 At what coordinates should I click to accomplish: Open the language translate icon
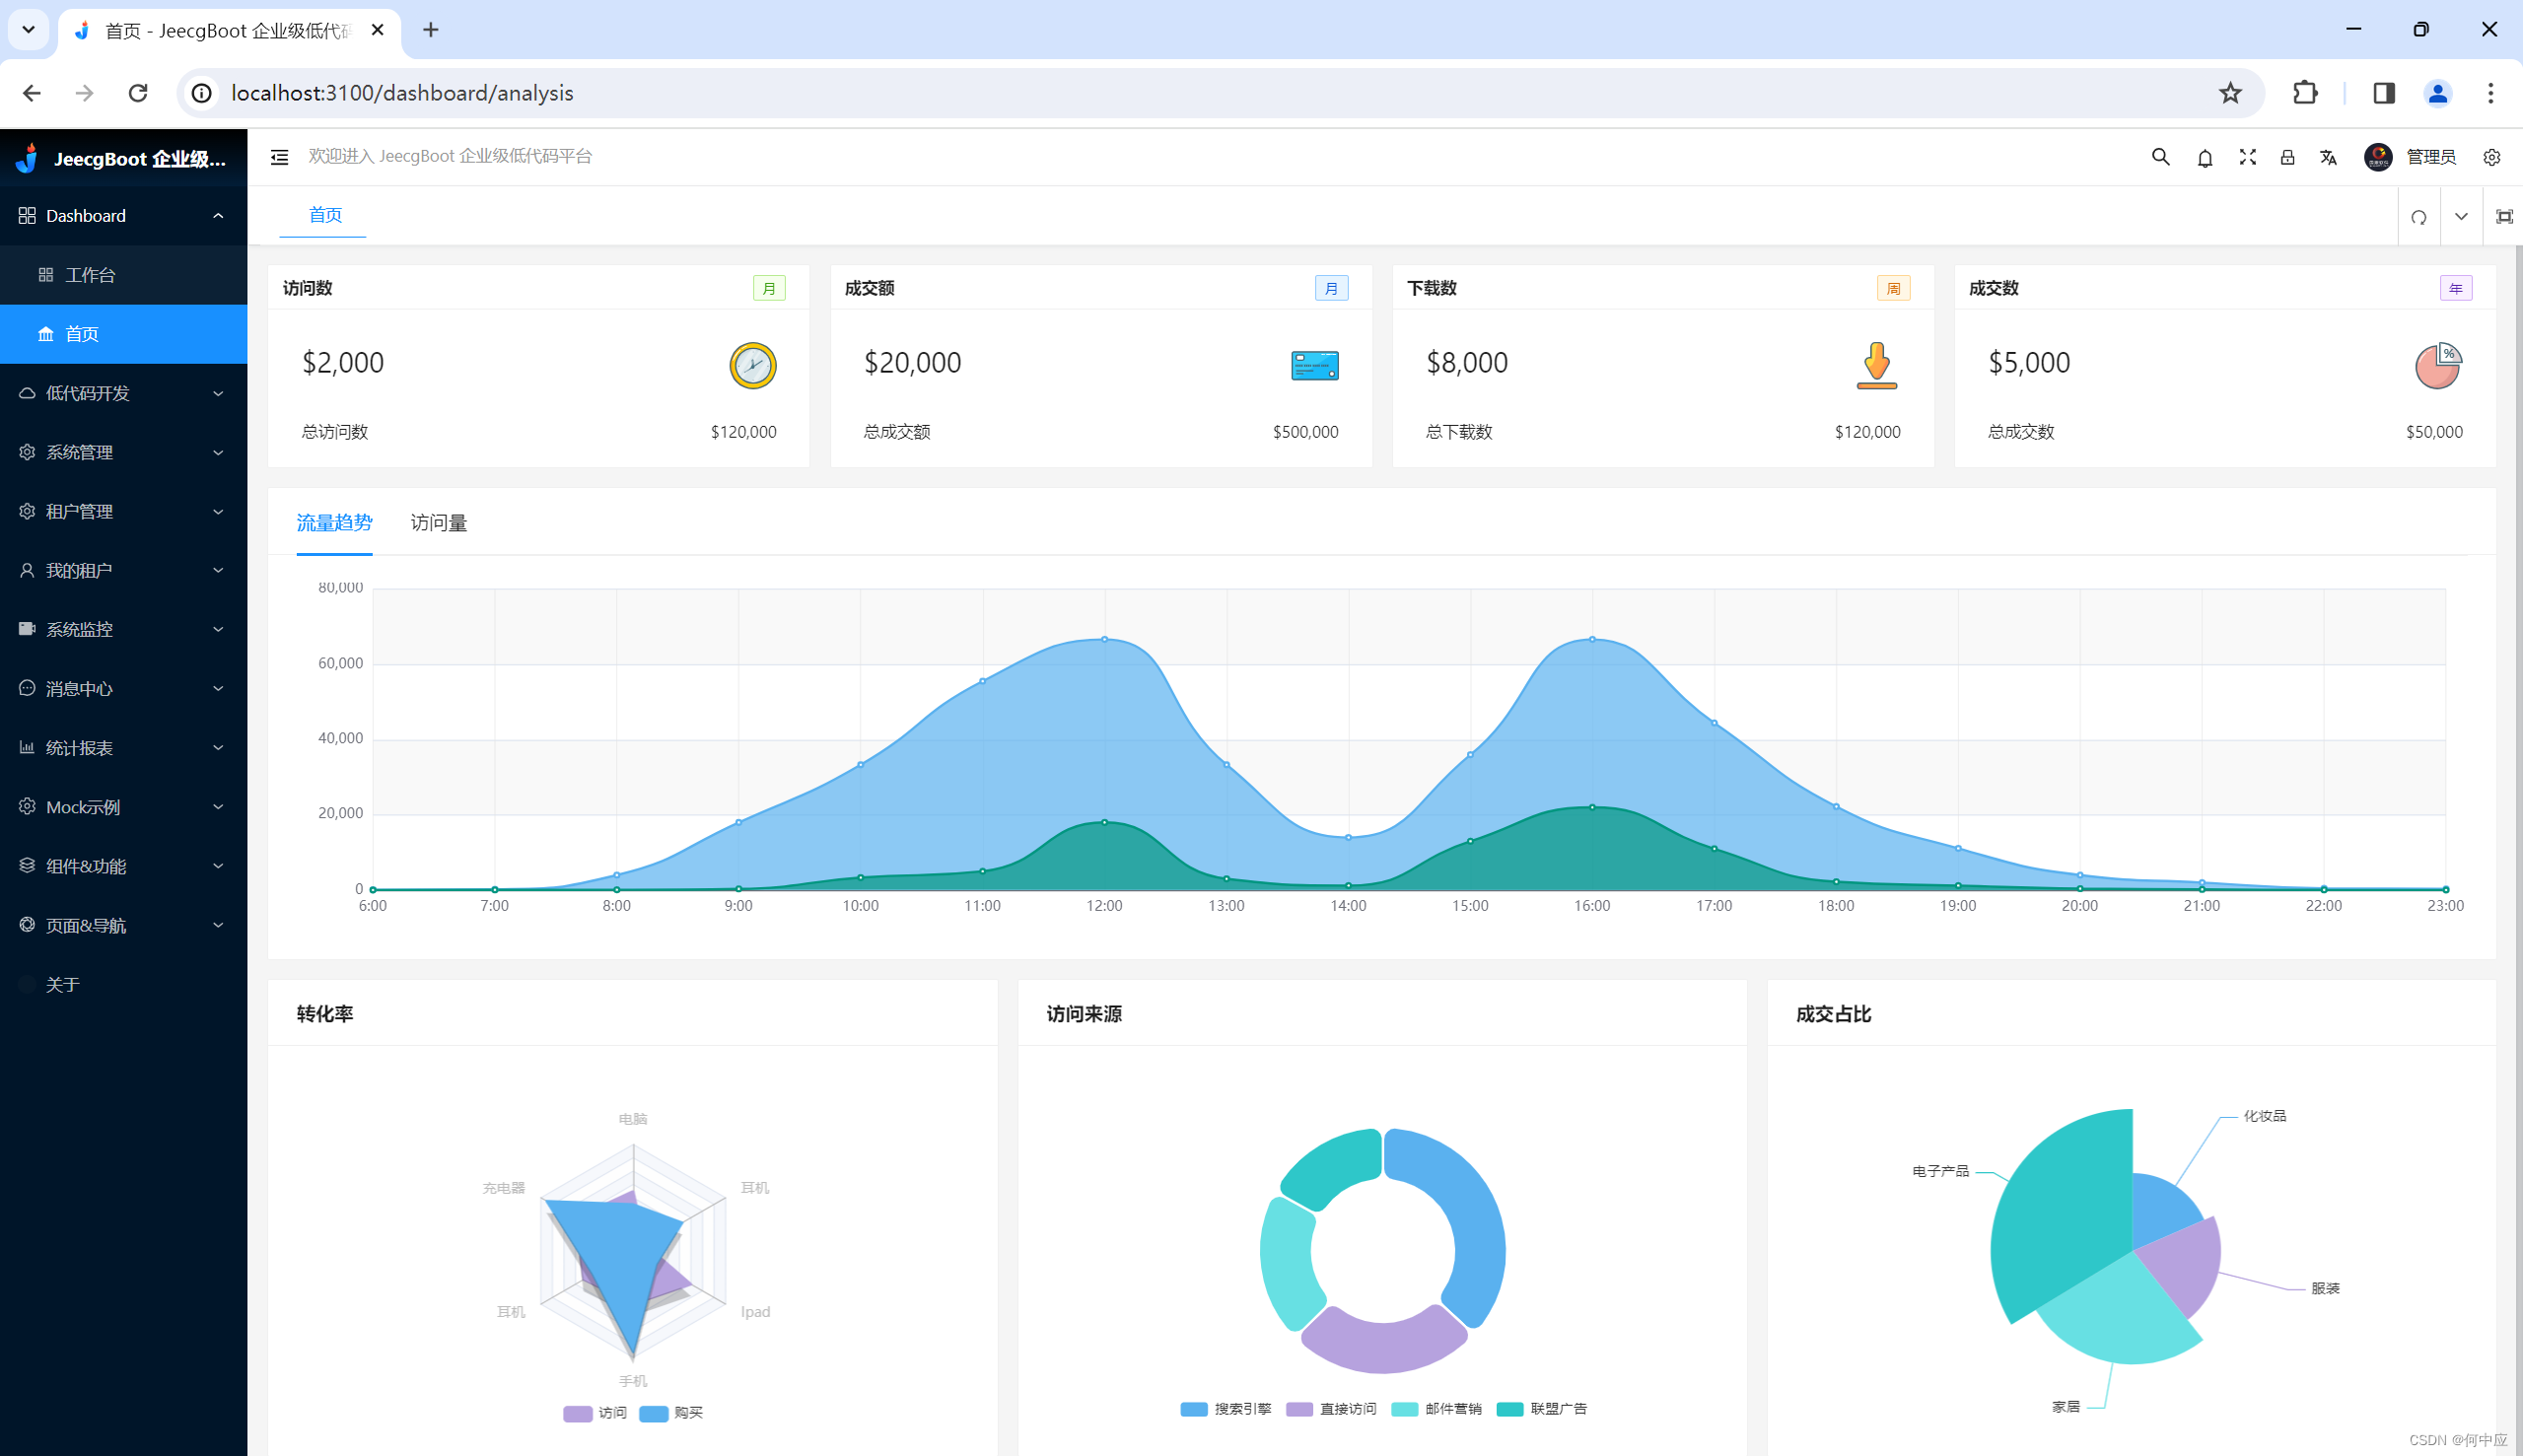coord(2328,157)
